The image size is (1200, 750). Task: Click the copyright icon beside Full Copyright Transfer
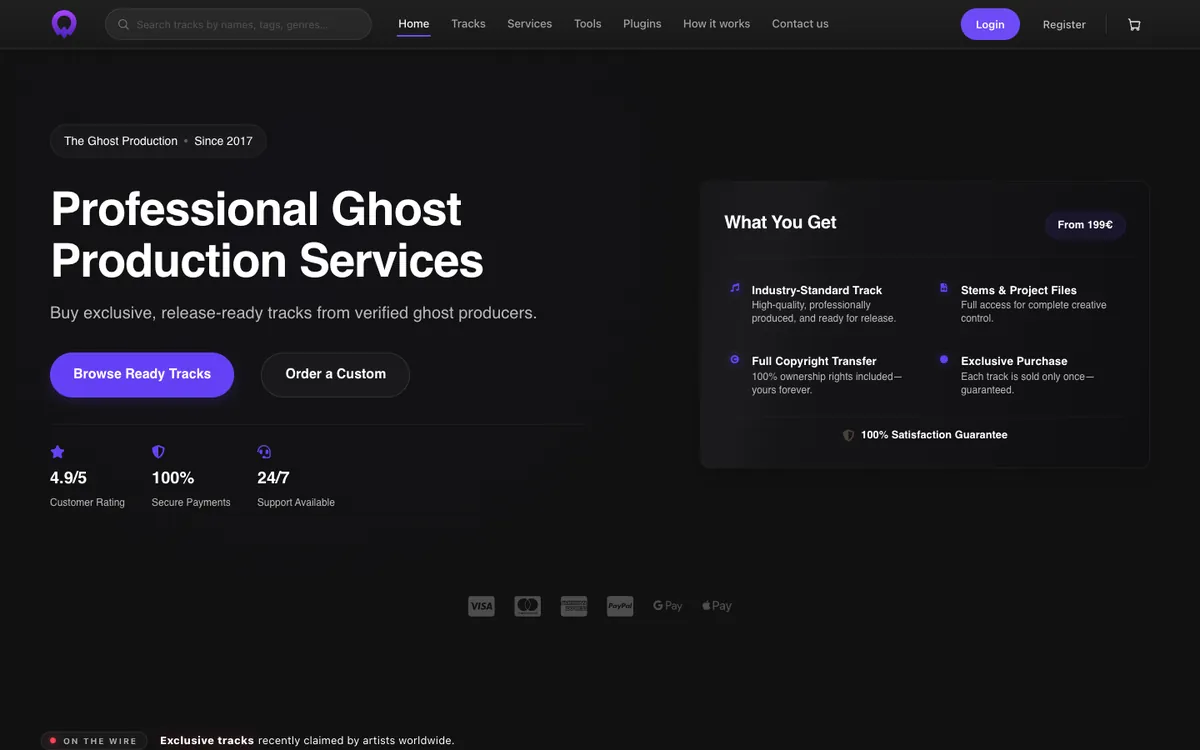click(735, 359)
